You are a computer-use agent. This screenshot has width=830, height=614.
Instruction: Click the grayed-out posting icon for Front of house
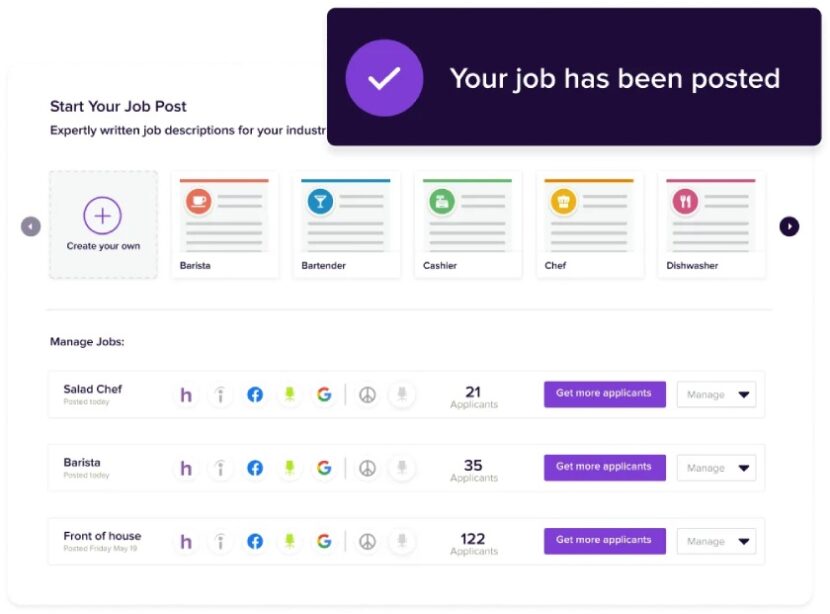pyautogui.click(x=401, y=541)
